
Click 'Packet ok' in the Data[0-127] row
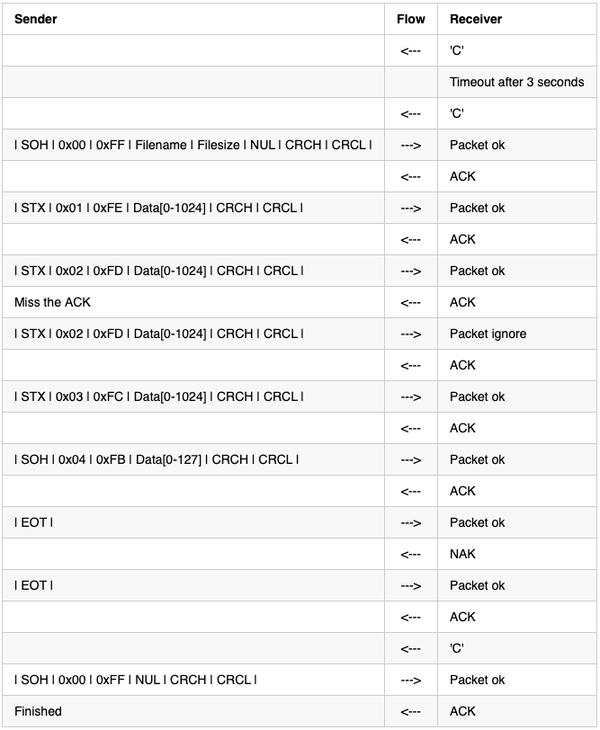477,460
